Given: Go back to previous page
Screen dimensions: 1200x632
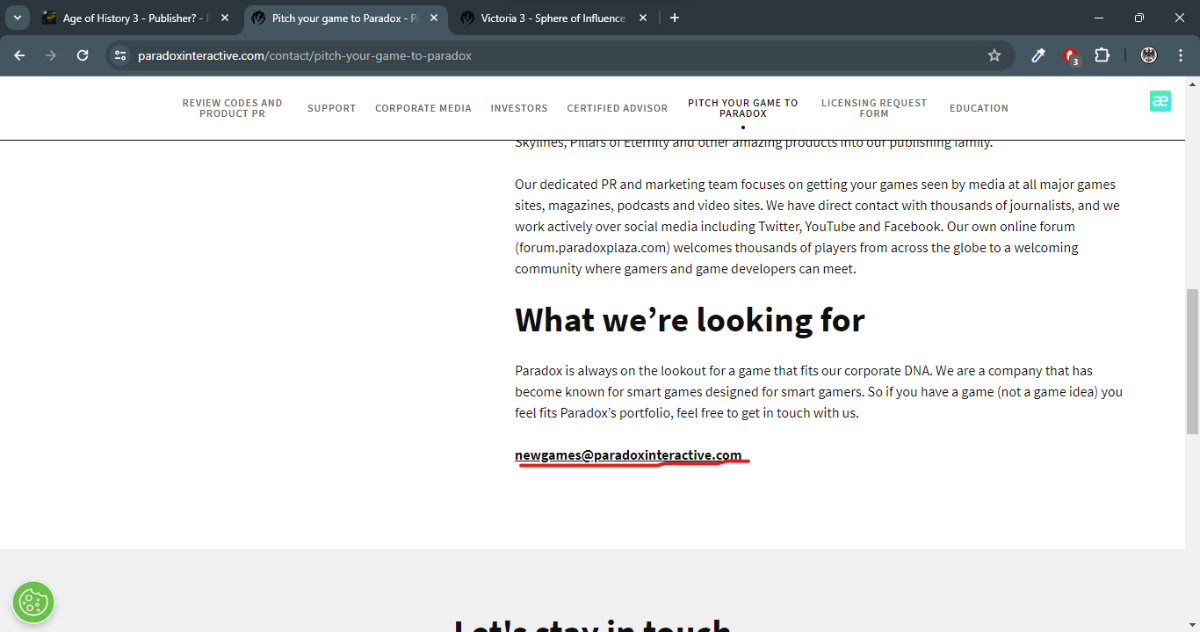Looking at the screenshot, I should click(x=20, y=56).
